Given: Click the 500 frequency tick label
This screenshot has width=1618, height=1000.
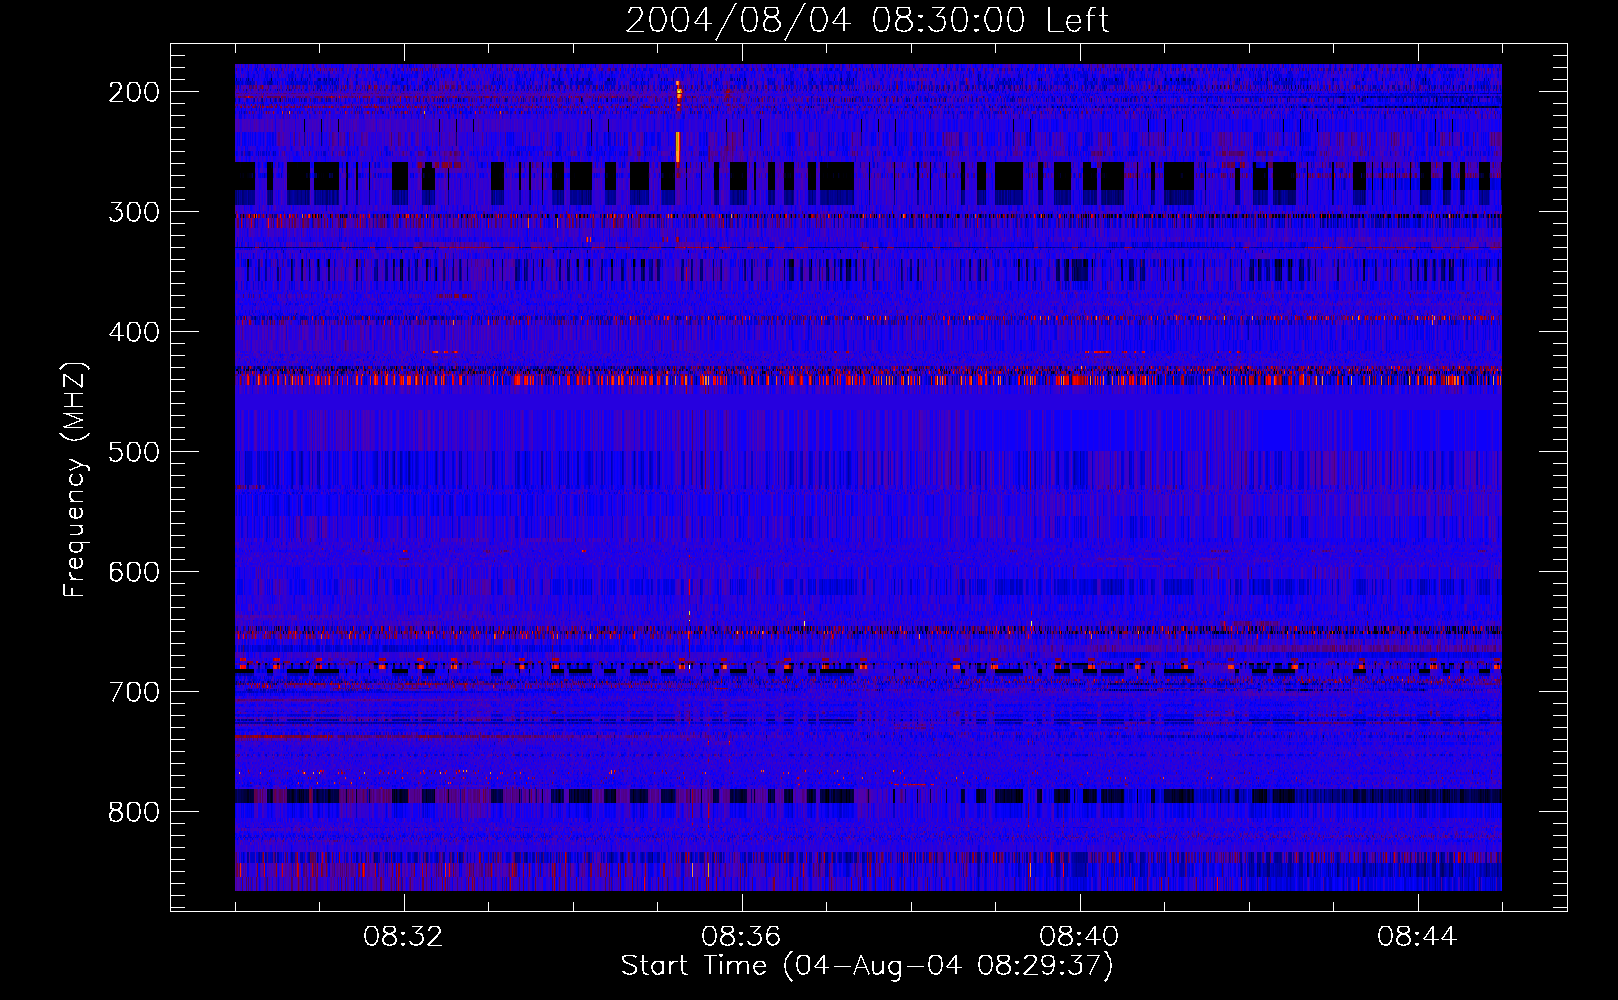Looking at the screenshot, I should [x=134, y=452].
